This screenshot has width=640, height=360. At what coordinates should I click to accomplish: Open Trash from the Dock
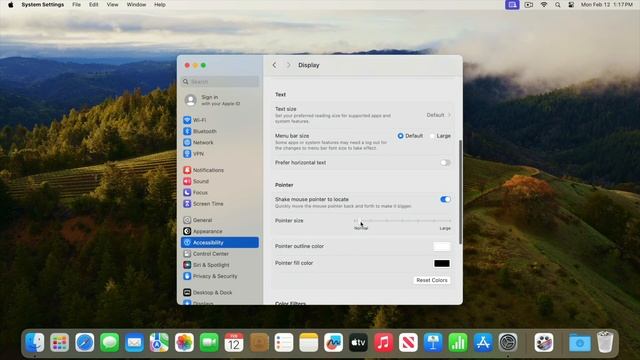(605, 342)
